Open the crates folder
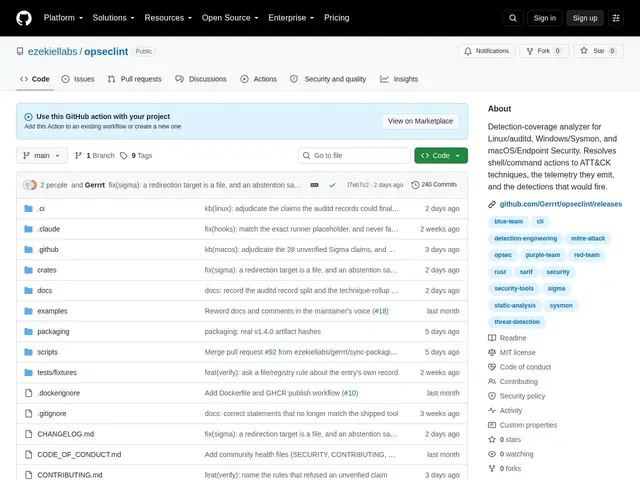 coord(47,270)
